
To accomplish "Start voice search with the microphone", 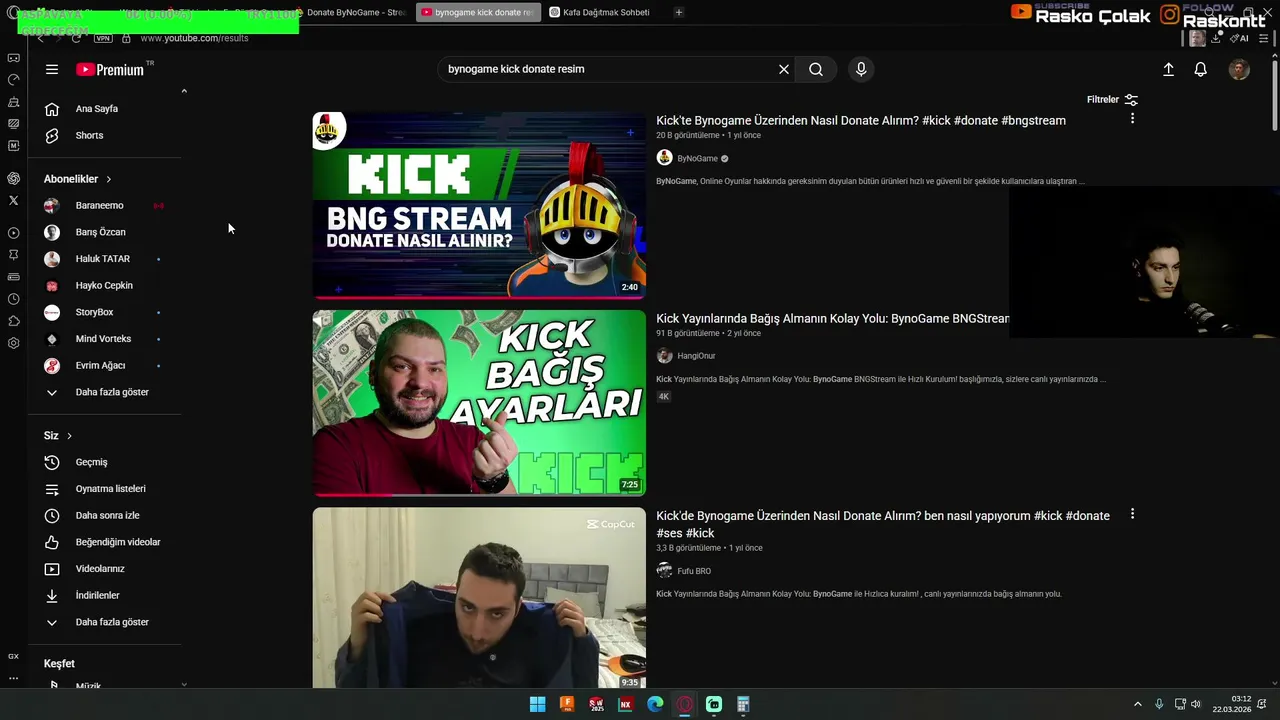I will (x=861, y=69).
